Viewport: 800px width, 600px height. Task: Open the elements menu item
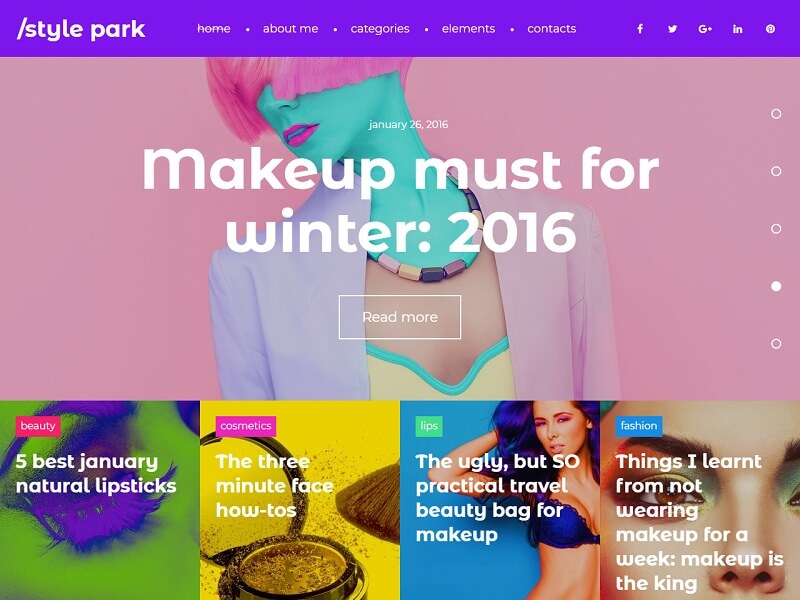click(x=468, y=29)
